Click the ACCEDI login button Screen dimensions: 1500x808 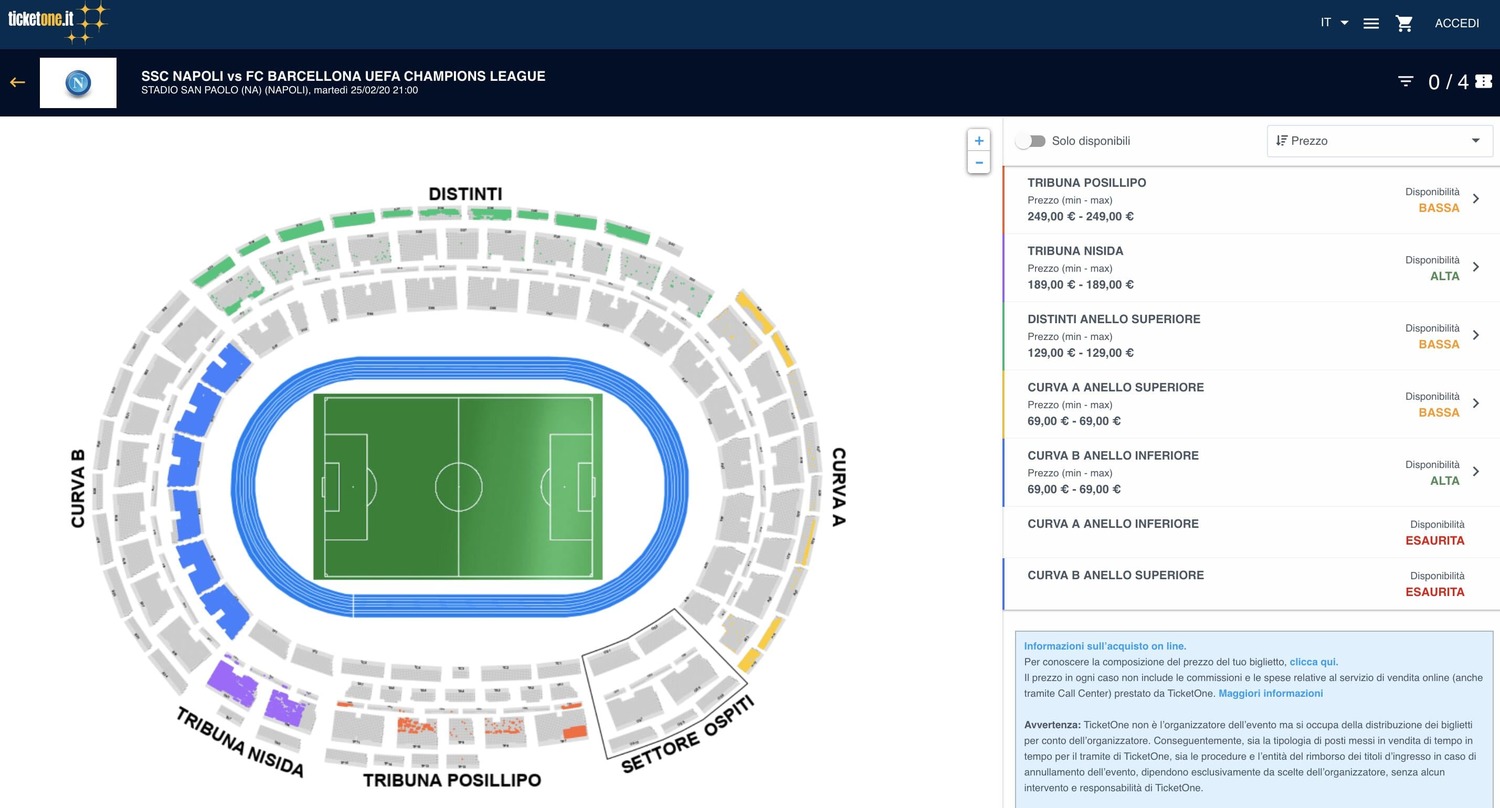click(x=1456, y=23)
